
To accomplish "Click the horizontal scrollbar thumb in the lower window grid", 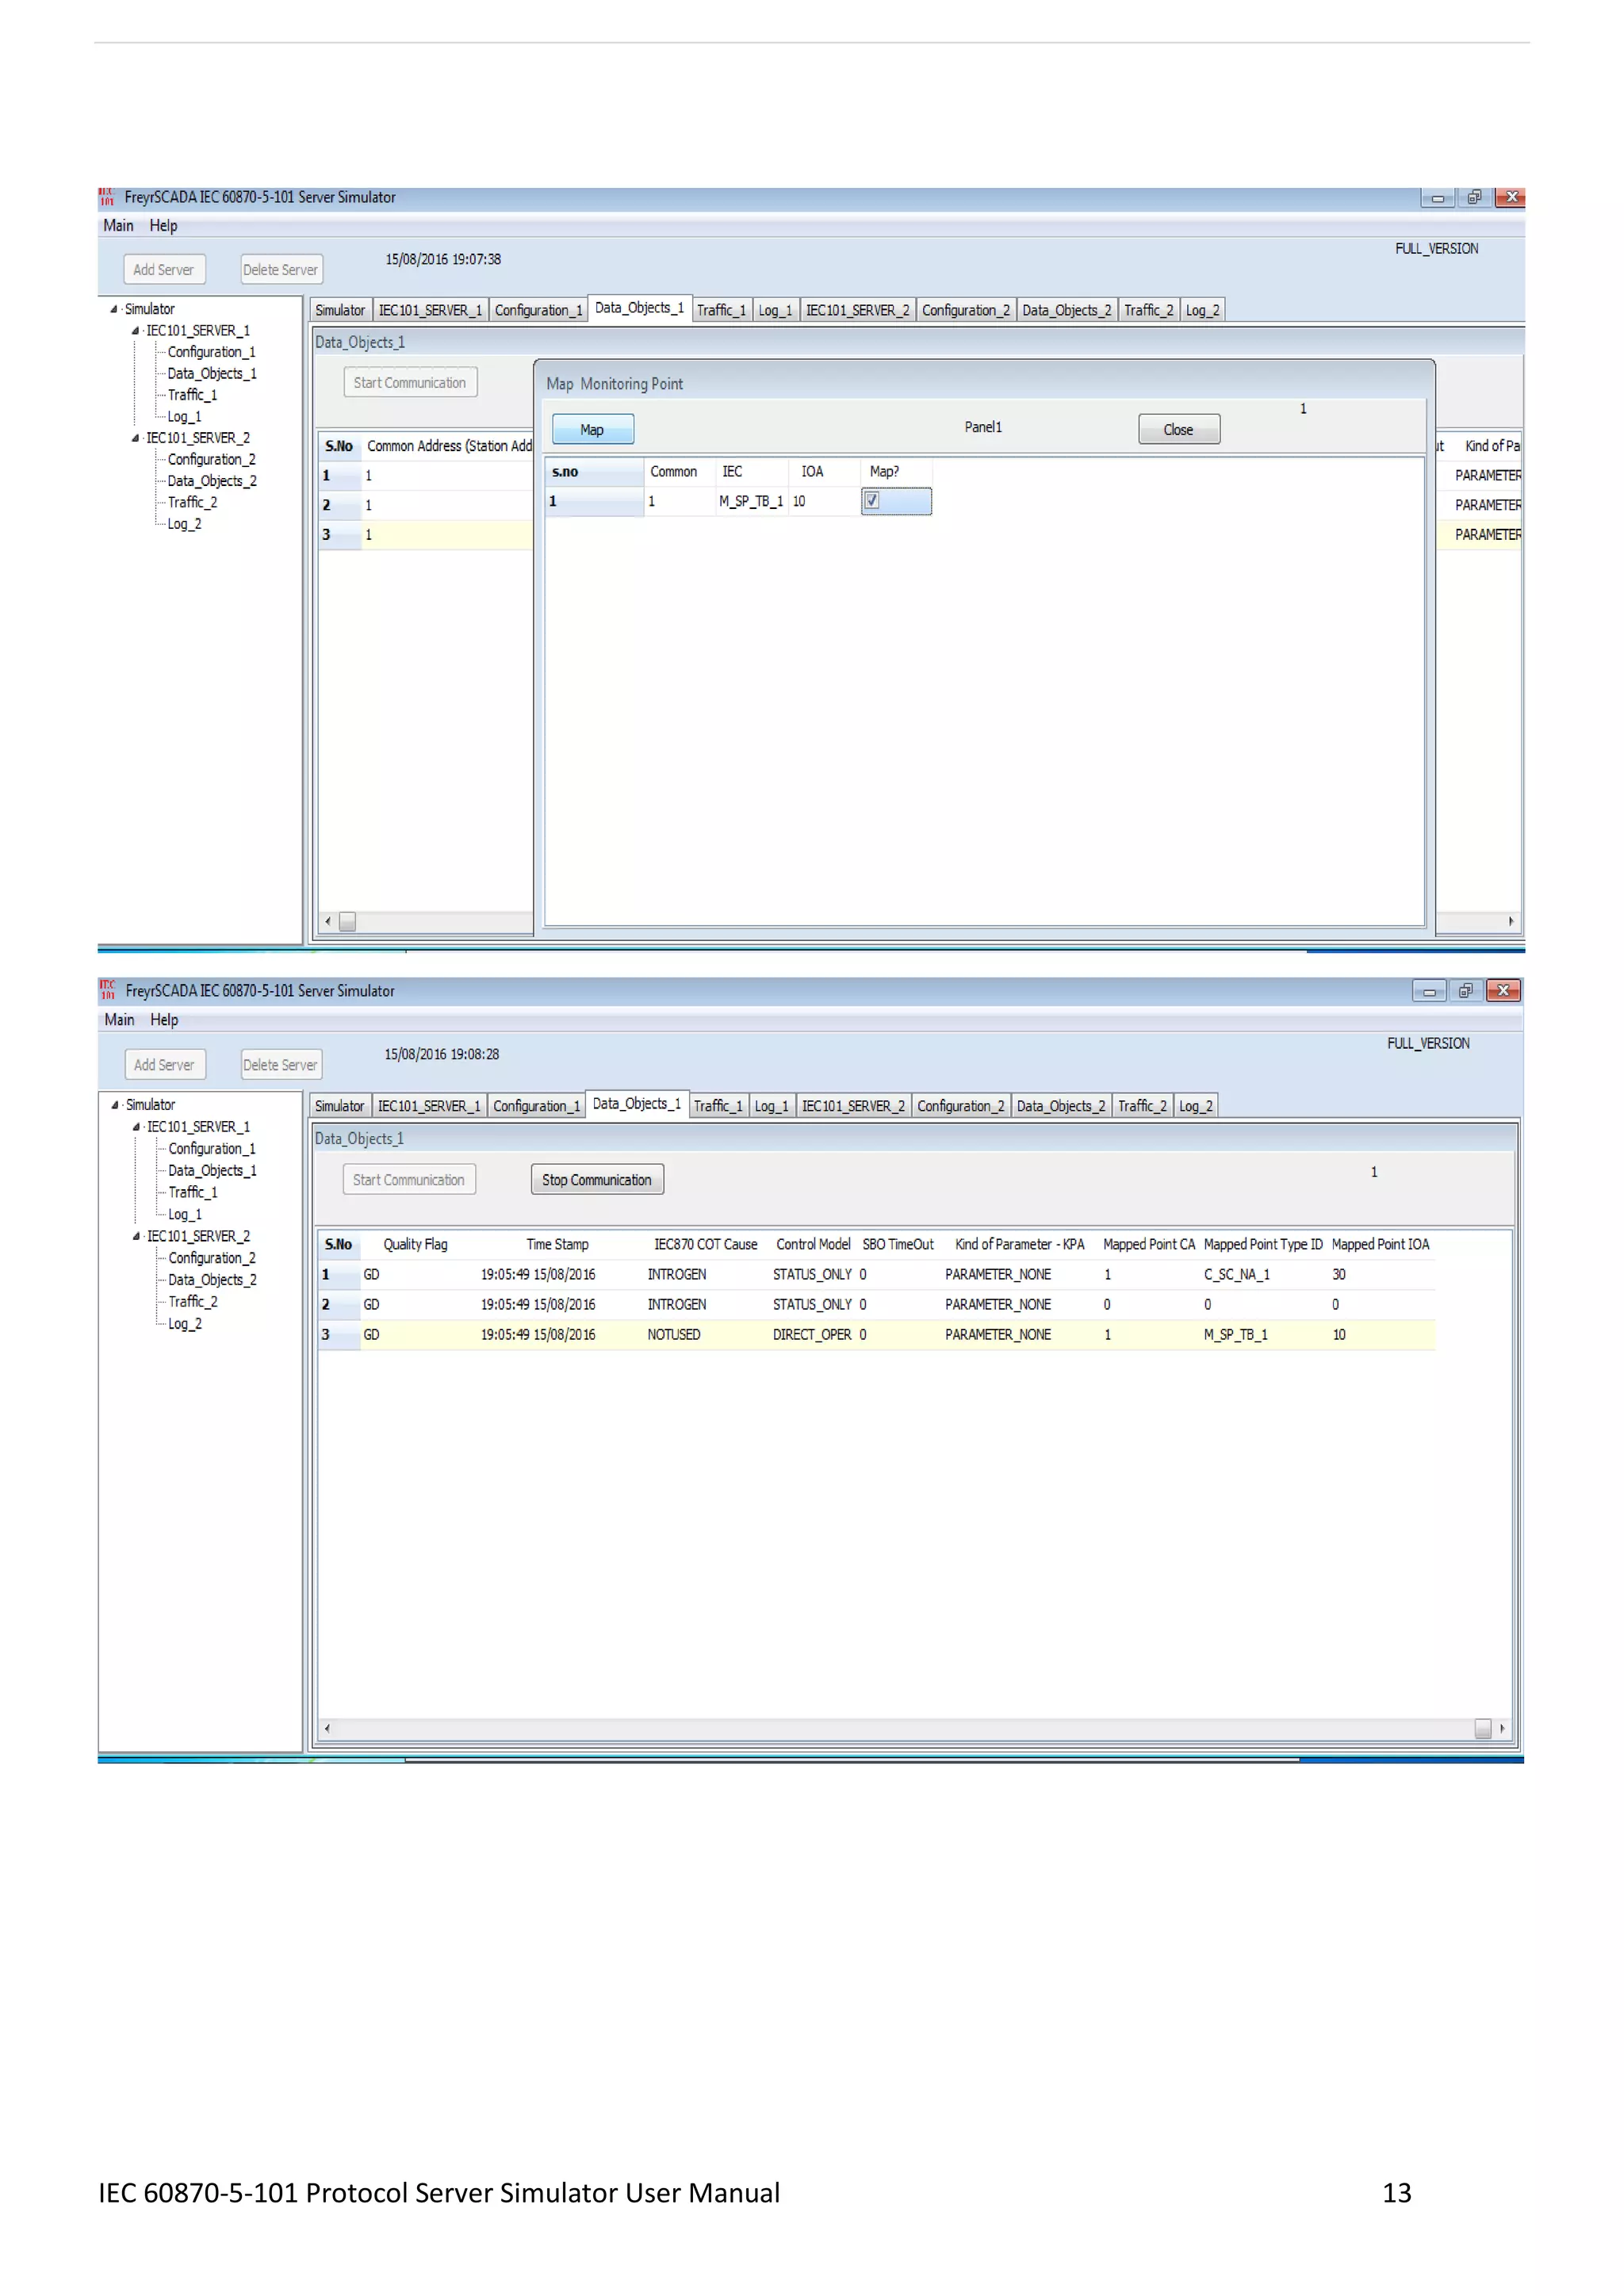I will coord(1483,1728).
